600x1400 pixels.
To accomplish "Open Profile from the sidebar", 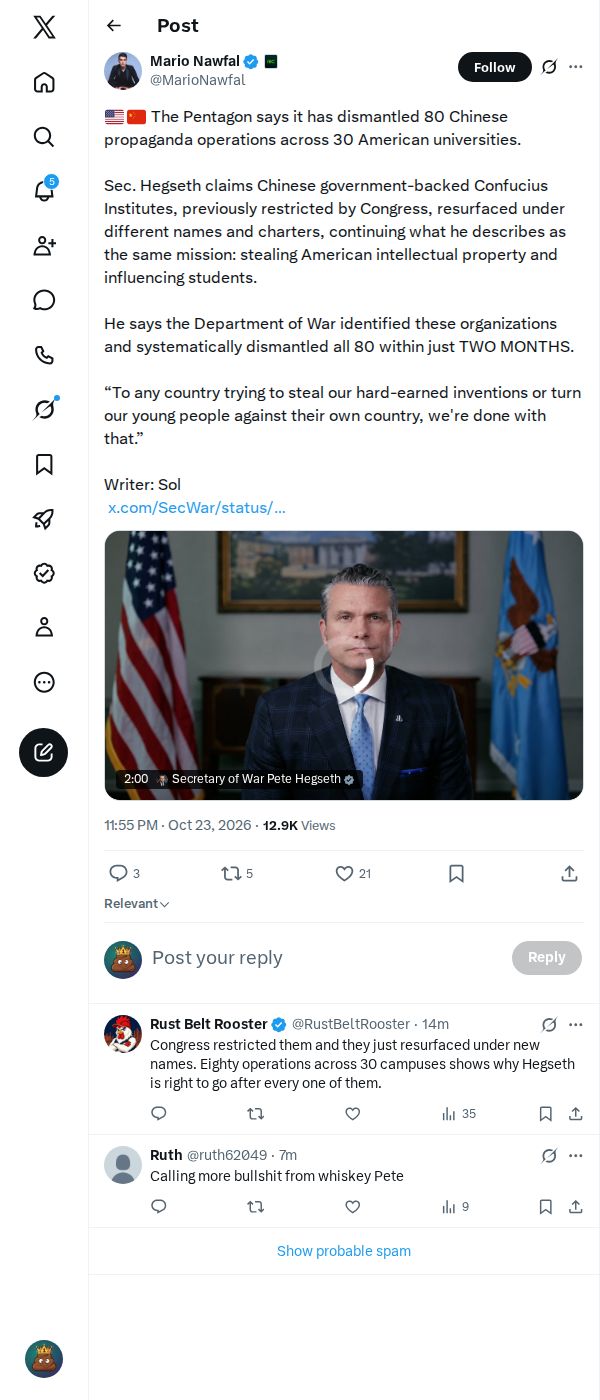I will (44, 627).
